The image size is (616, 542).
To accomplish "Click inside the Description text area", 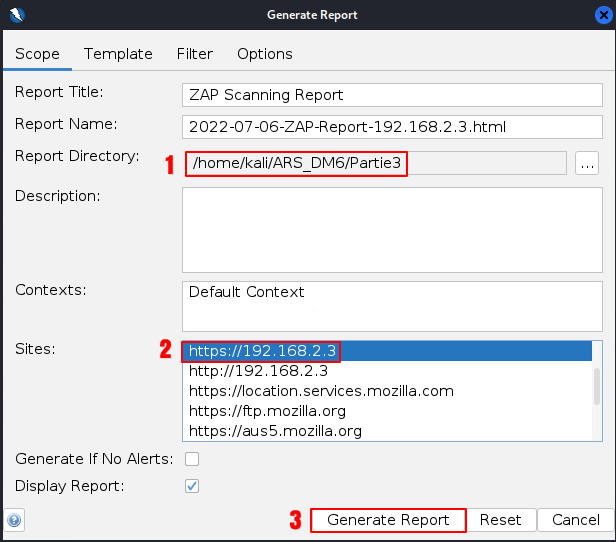I will click(392, 229).
